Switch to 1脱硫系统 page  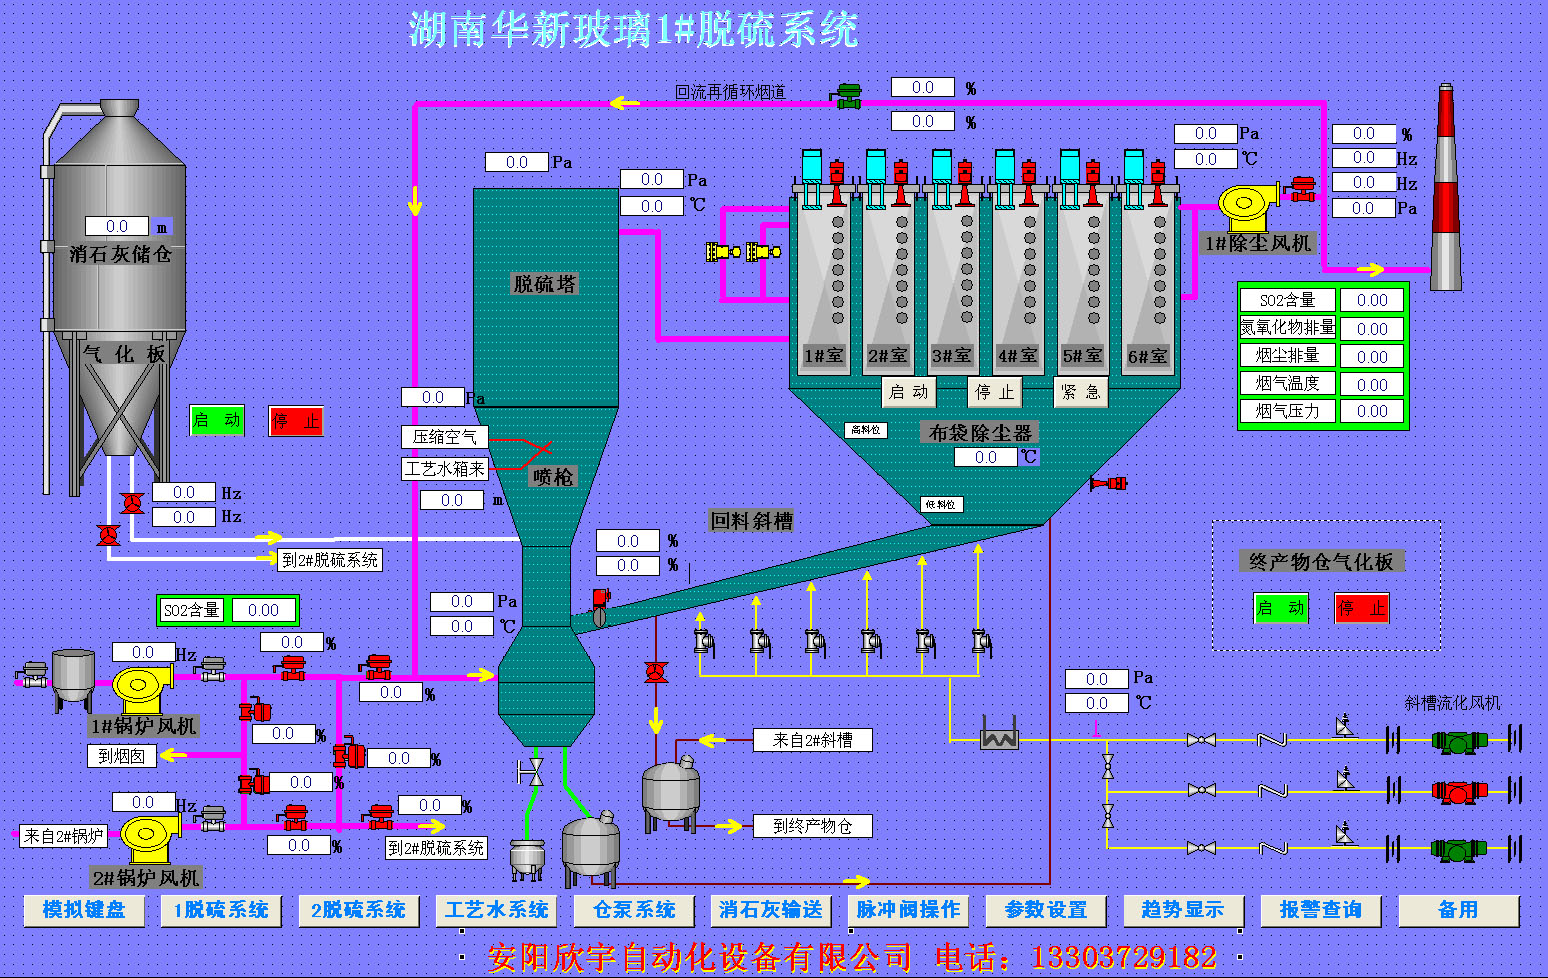pyautogui.click(x=221, y=910)
